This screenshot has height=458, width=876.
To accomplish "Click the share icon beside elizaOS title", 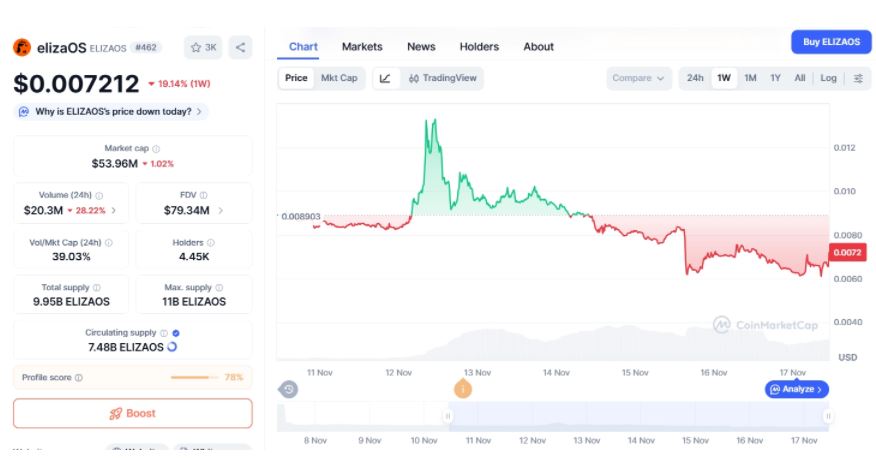I will 240,47.
